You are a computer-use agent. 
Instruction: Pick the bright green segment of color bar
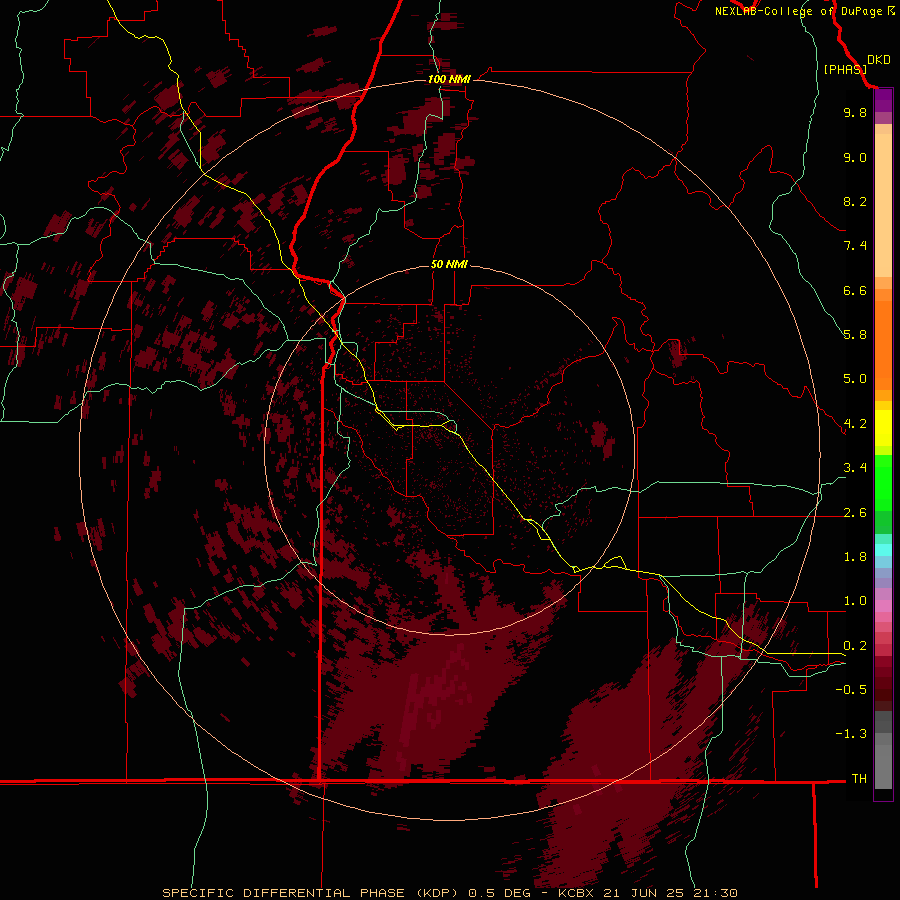(883, 482)
